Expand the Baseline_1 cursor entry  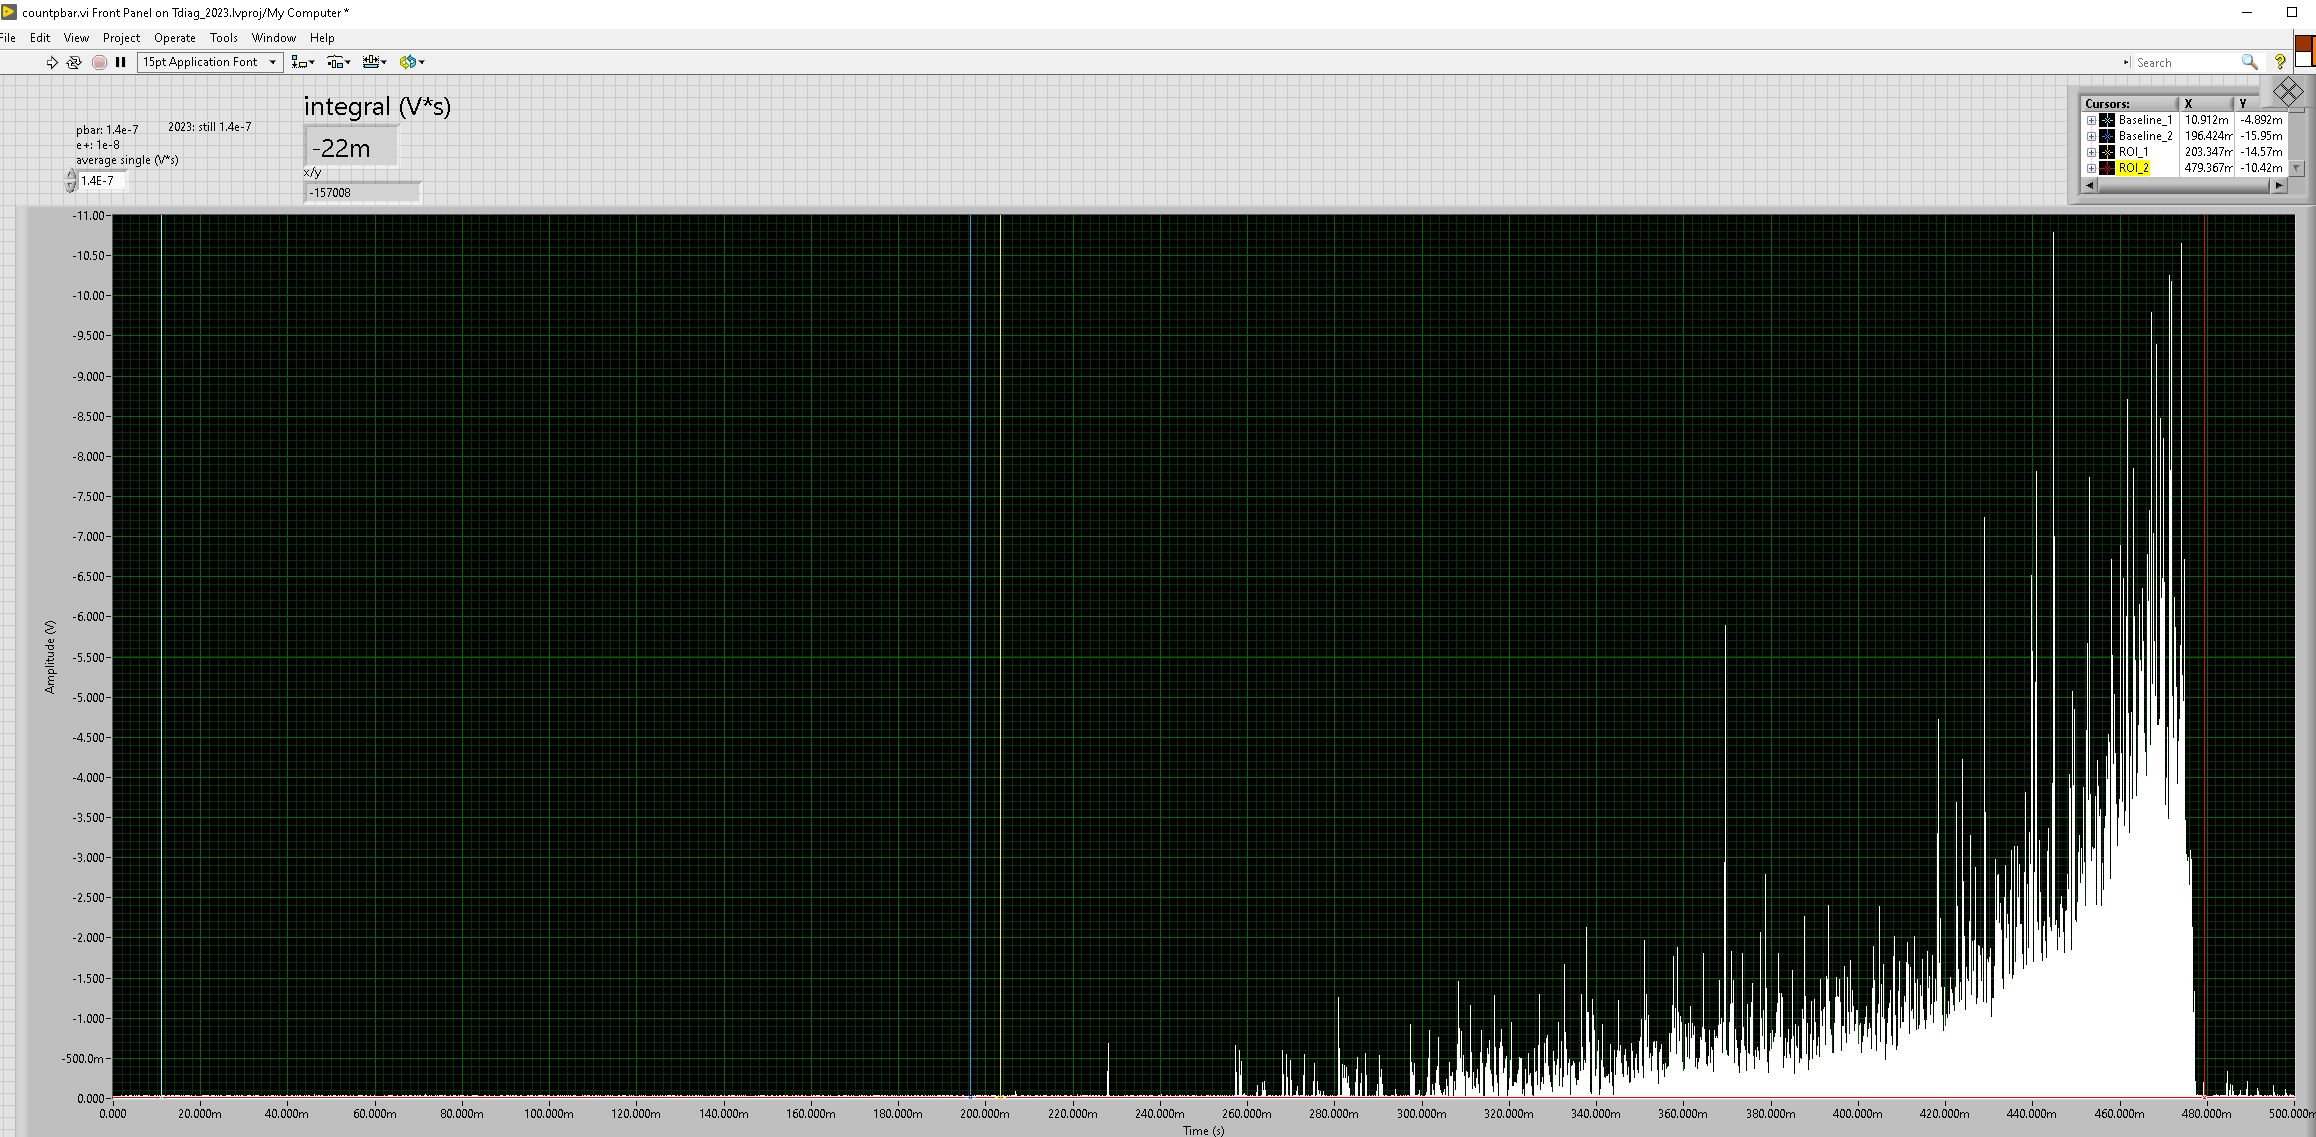pyautogui.click(x=2091, y=120)
